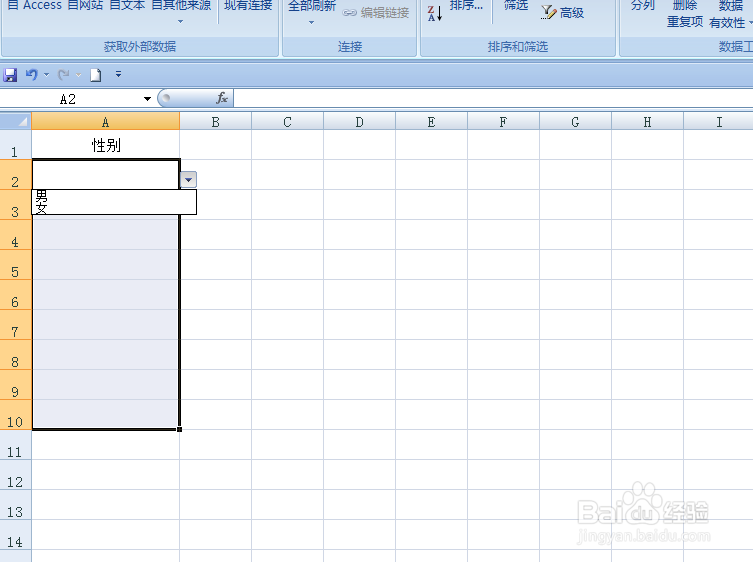Click the 编辑链接 edit links button
This screenshot has height=562, width=753.
click(x=376, y=12)
